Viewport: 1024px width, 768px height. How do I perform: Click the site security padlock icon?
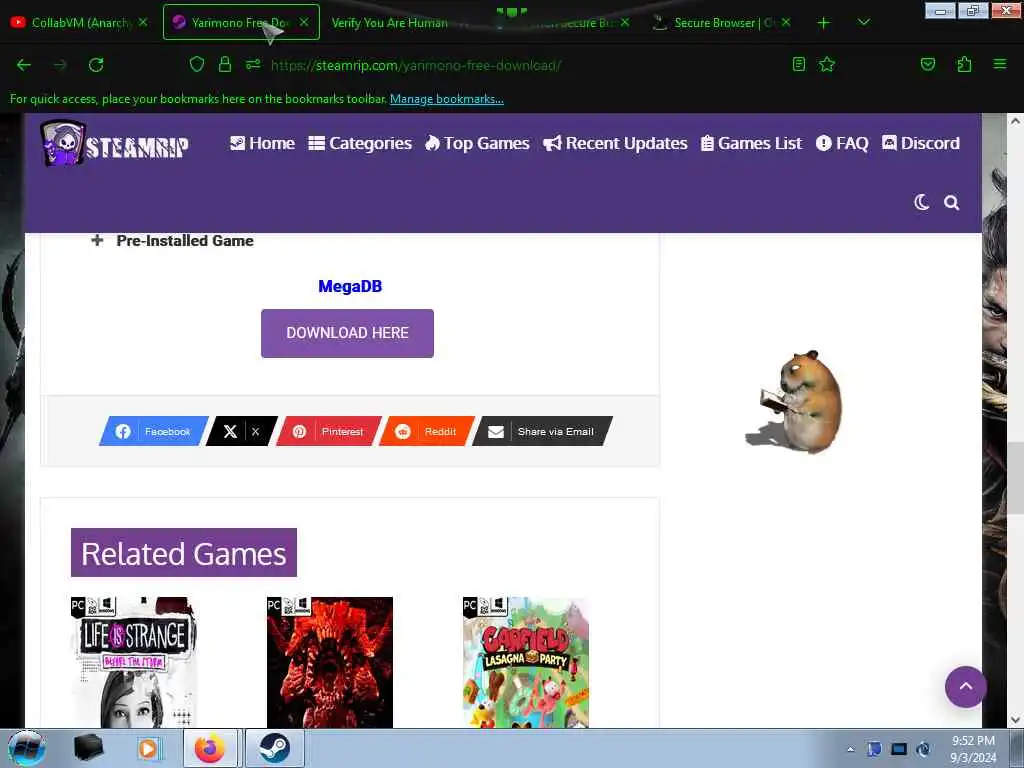225,64
